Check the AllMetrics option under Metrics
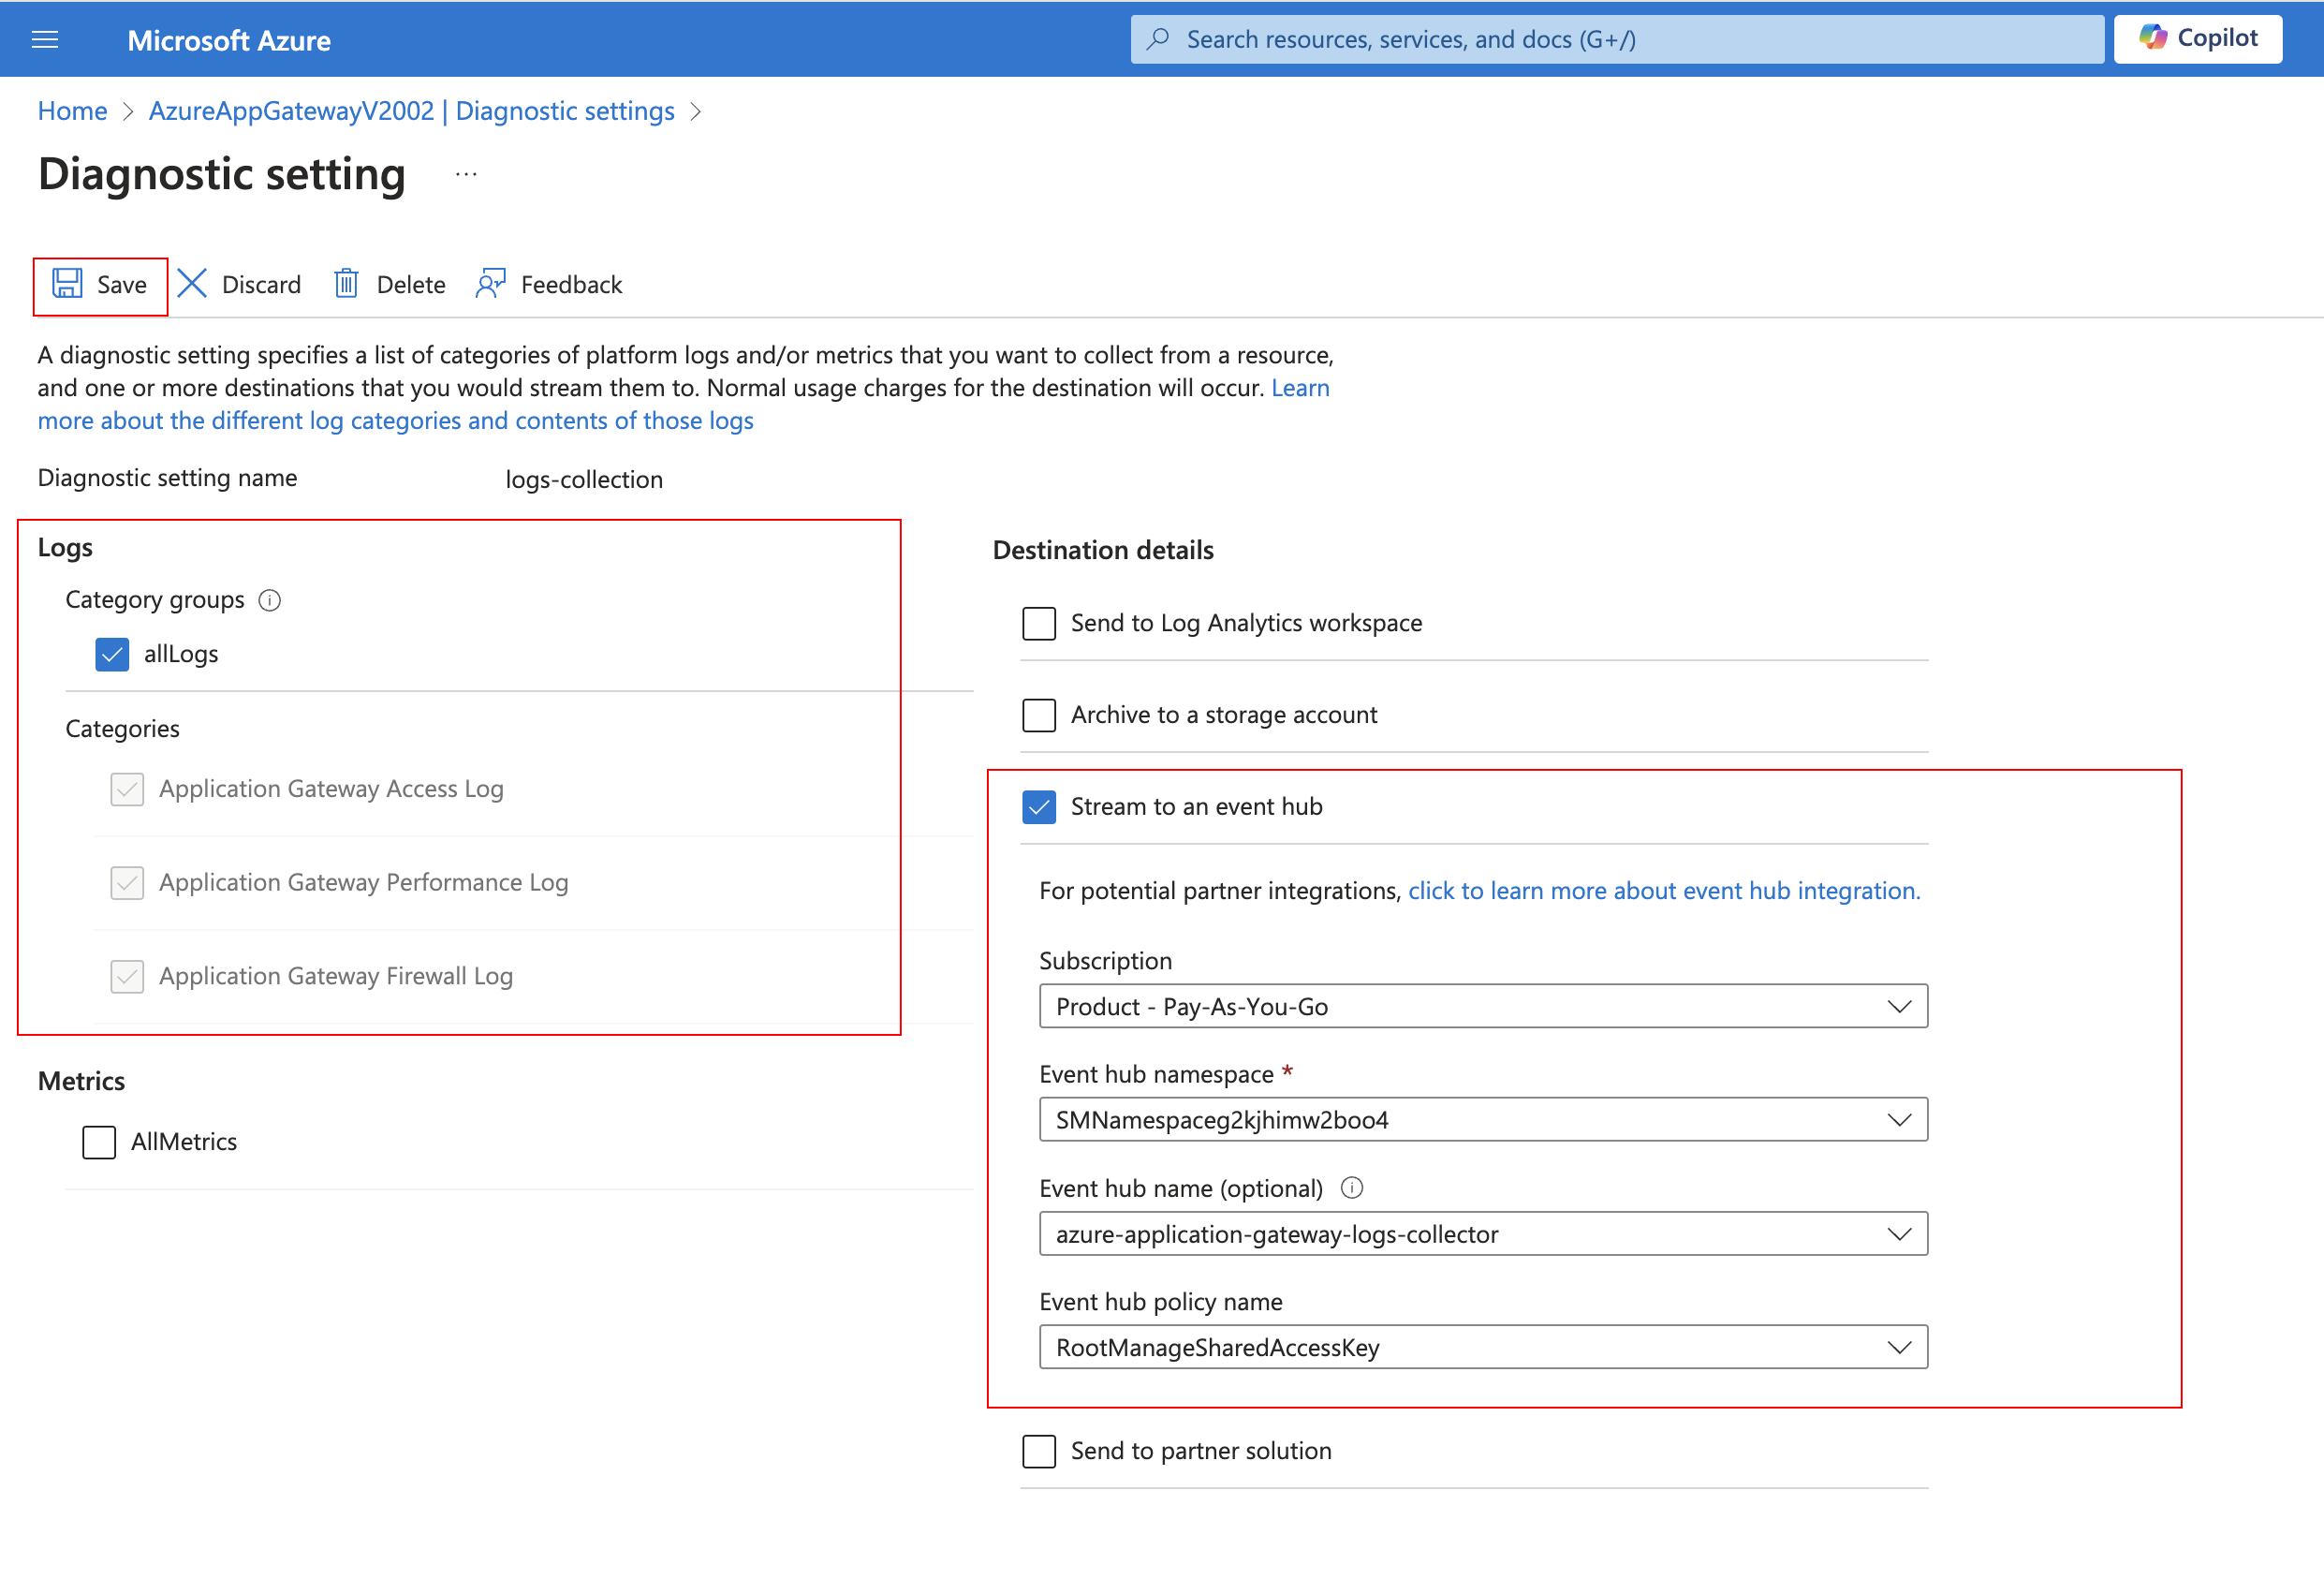This screenshot has width=2324, height=1579. click(x=98, y=1141)
